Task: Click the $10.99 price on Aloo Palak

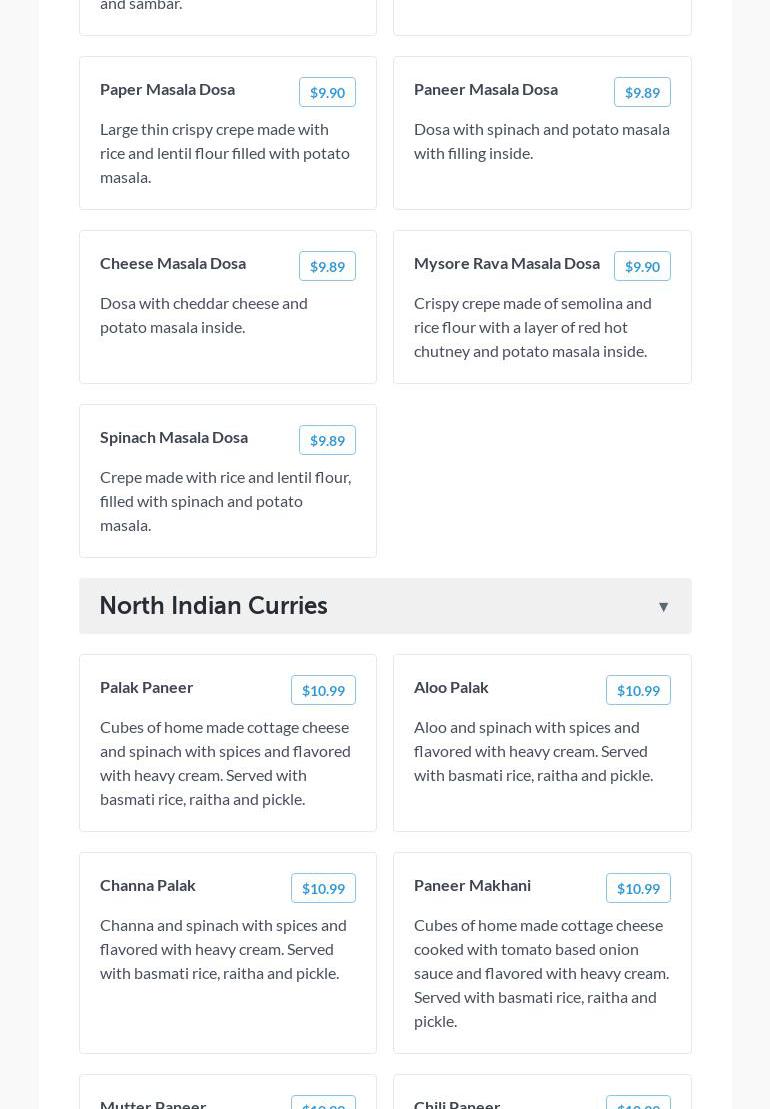Action: point(638,690)
